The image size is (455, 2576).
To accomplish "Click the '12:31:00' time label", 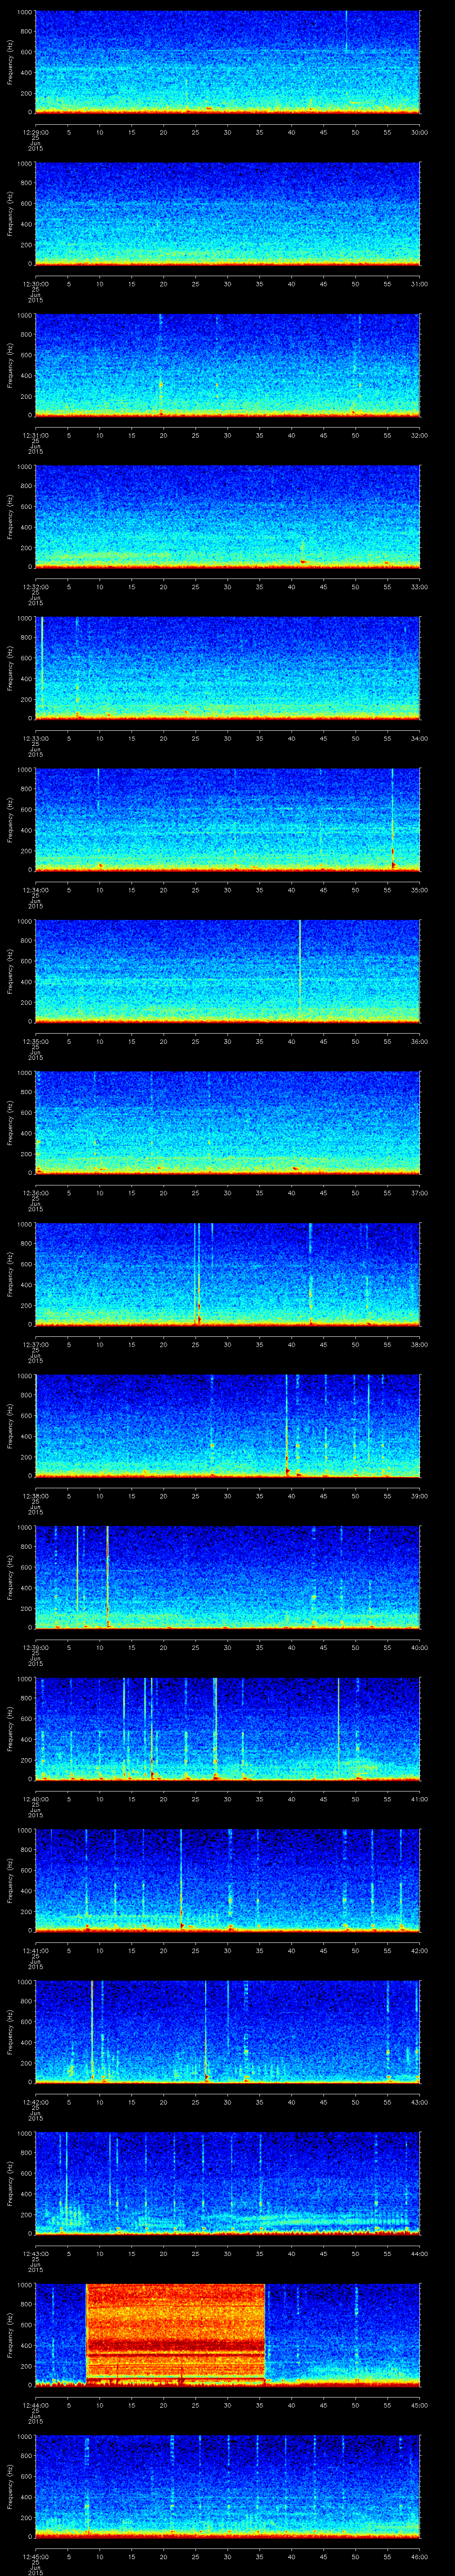I will 36,435.
